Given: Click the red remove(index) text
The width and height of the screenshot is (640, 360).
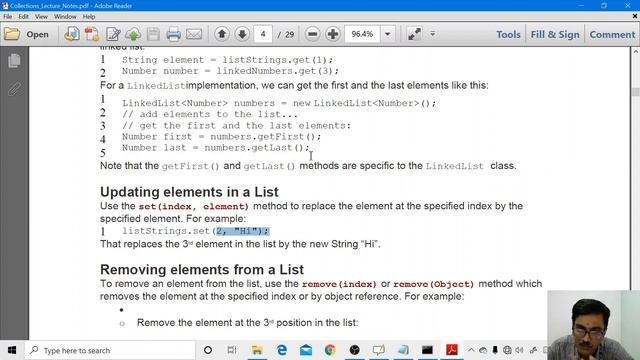Looking at the screenshot, I should pyautogui.click(x=339, y=284).
